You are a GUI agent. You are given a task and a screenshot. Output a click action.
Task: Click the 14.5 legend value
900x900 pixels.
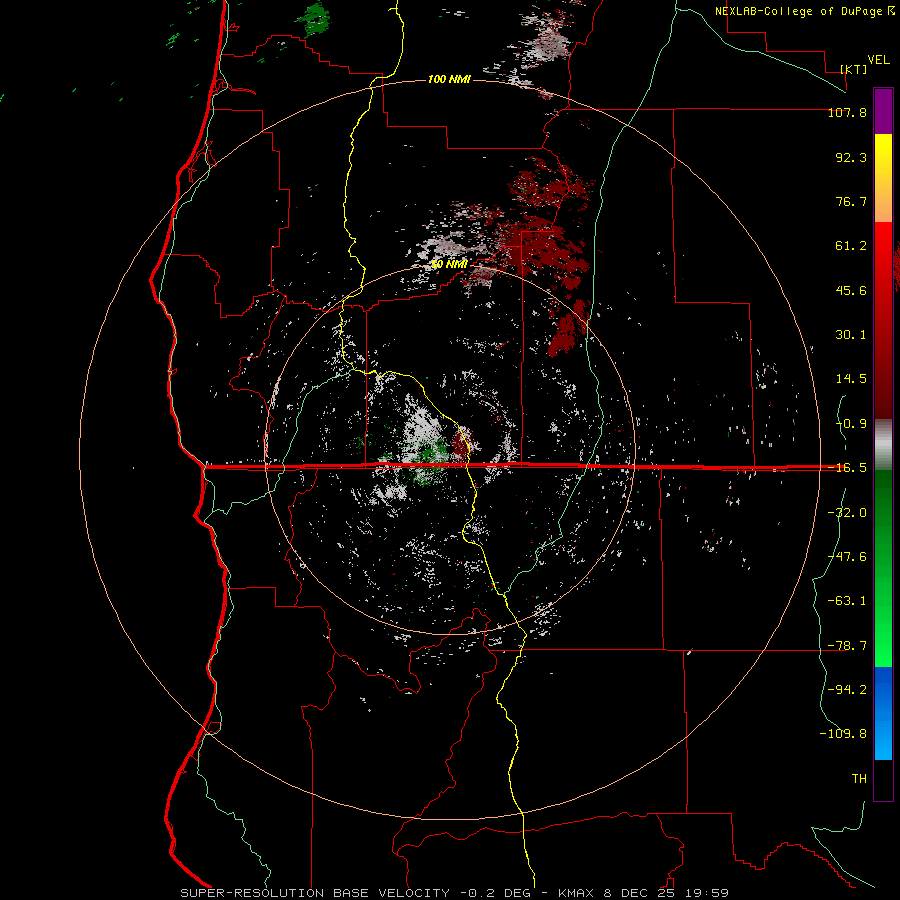click(x=851, y=379)
